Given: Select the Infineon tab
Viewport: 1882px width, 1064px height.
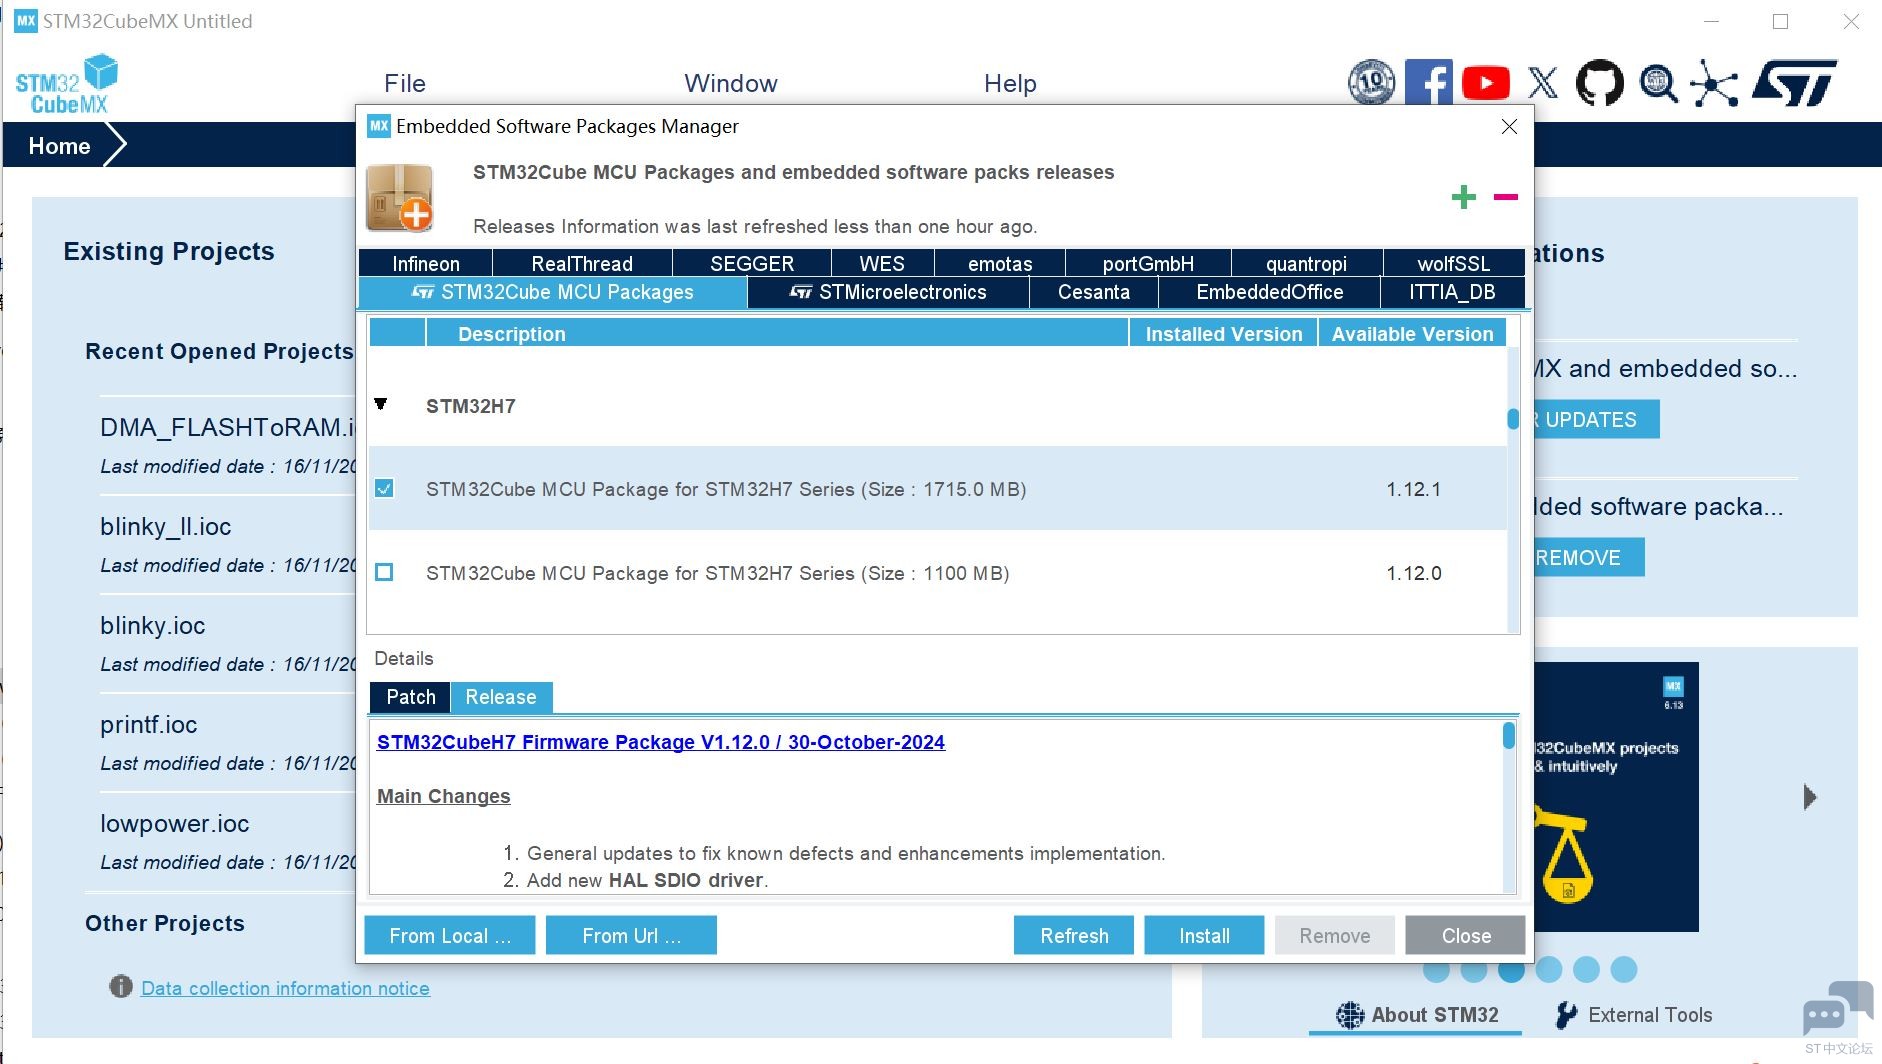Looking at the screenshot, I should click(426, 263).
